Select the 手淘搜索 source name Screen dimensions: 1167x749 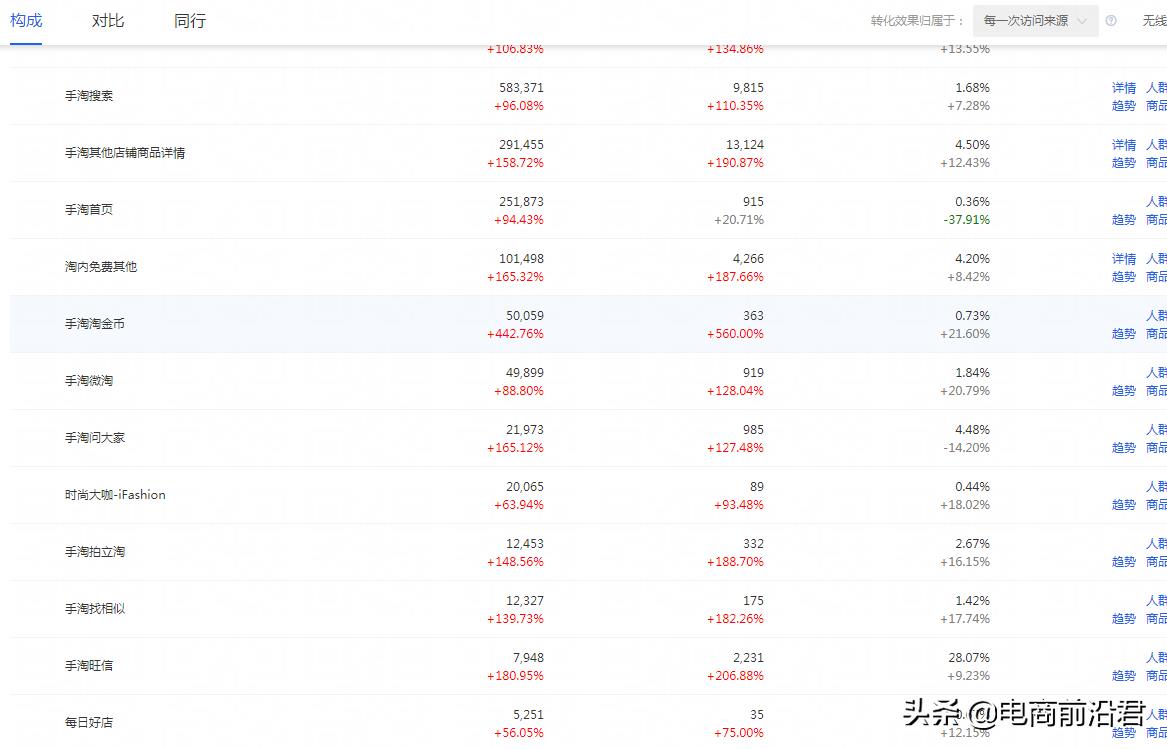pyautogui.click(x=89, y=95)
